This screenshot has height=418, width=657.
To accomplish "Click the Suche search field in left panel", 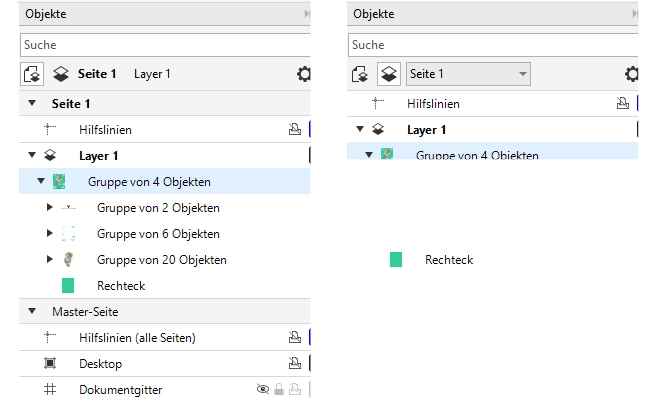I will pos(160,45).
